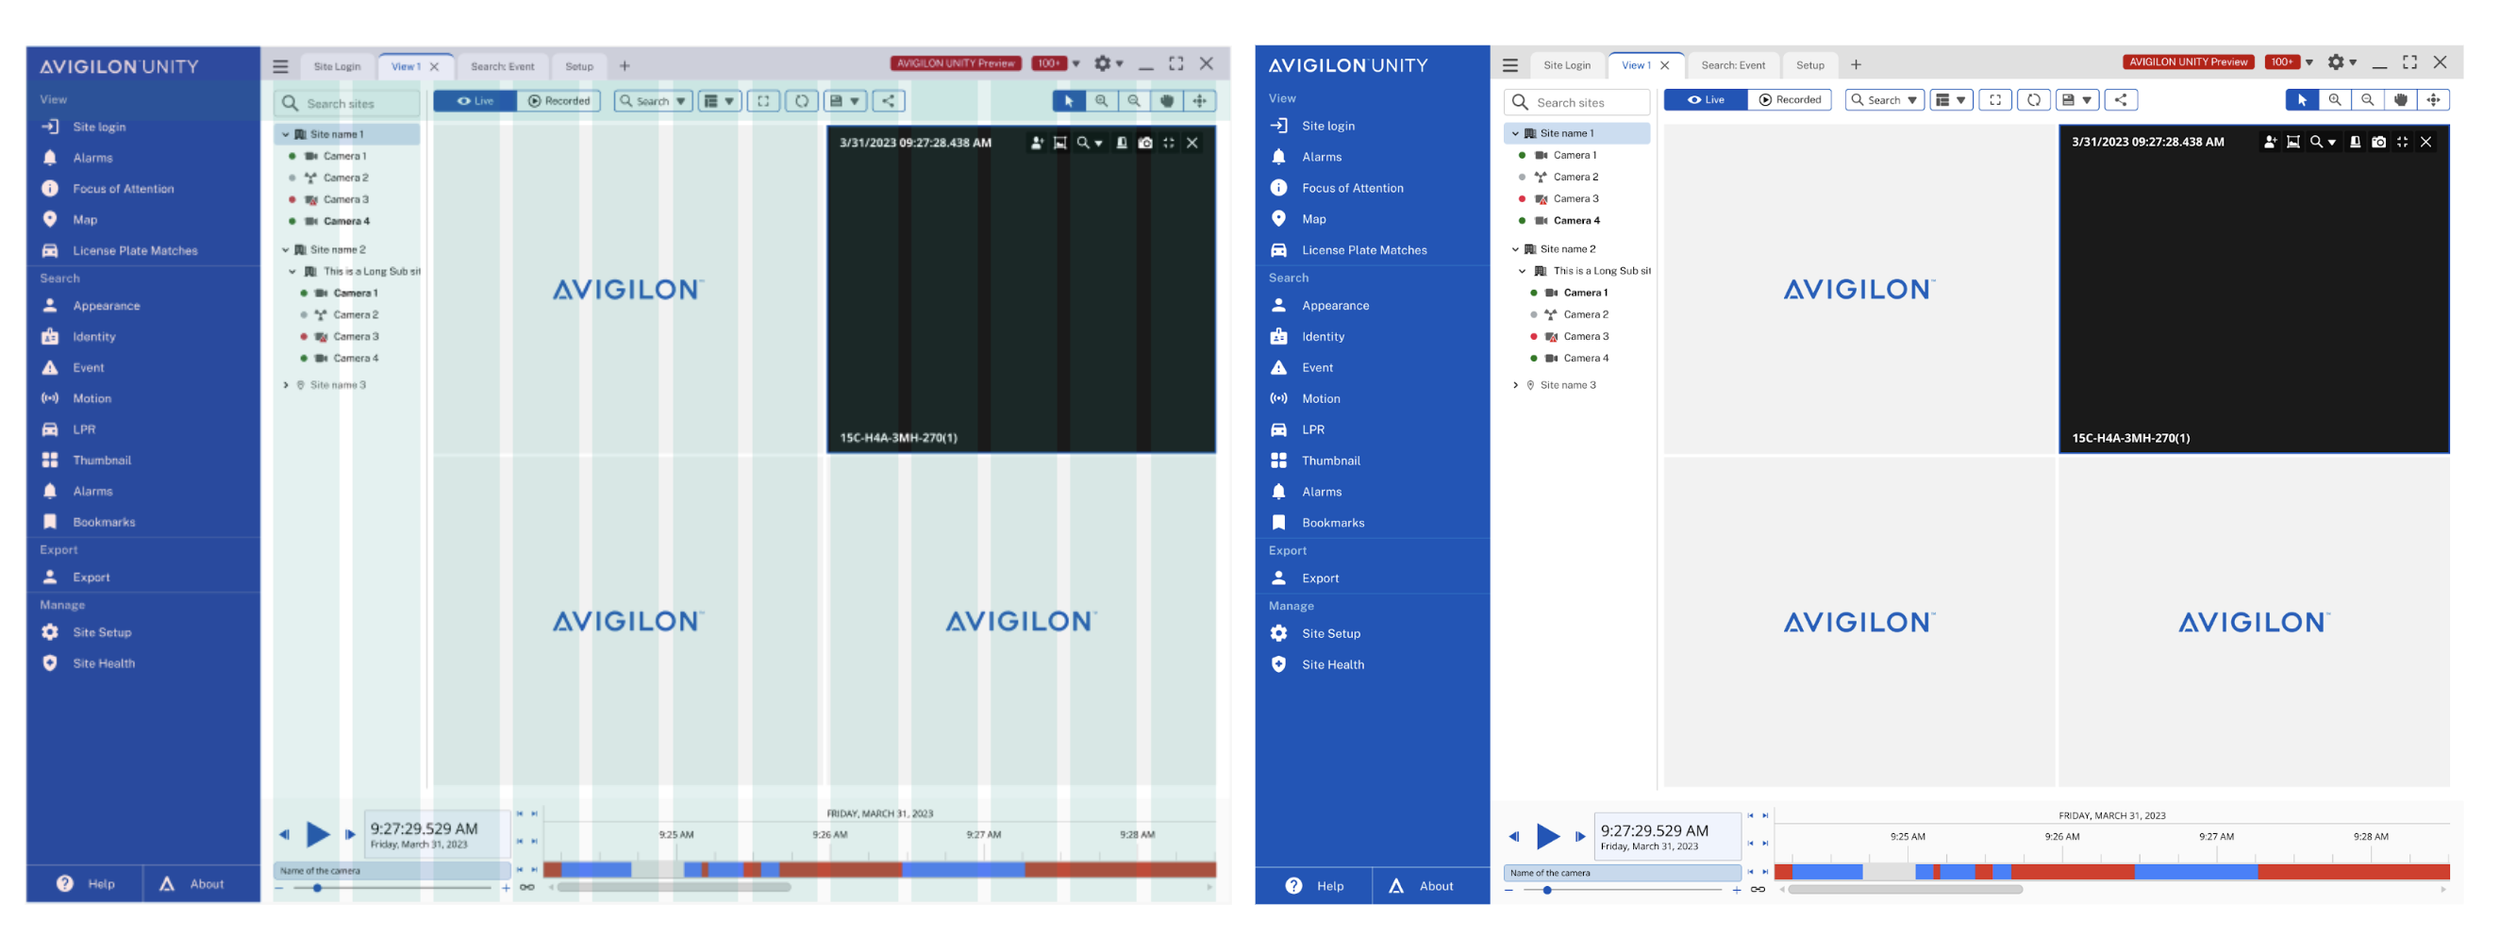Image resolution: width=2500 pixels, height=940 pixels.
Task: Click the zoom out tool in right window
Action: (x=2368, y=100)
